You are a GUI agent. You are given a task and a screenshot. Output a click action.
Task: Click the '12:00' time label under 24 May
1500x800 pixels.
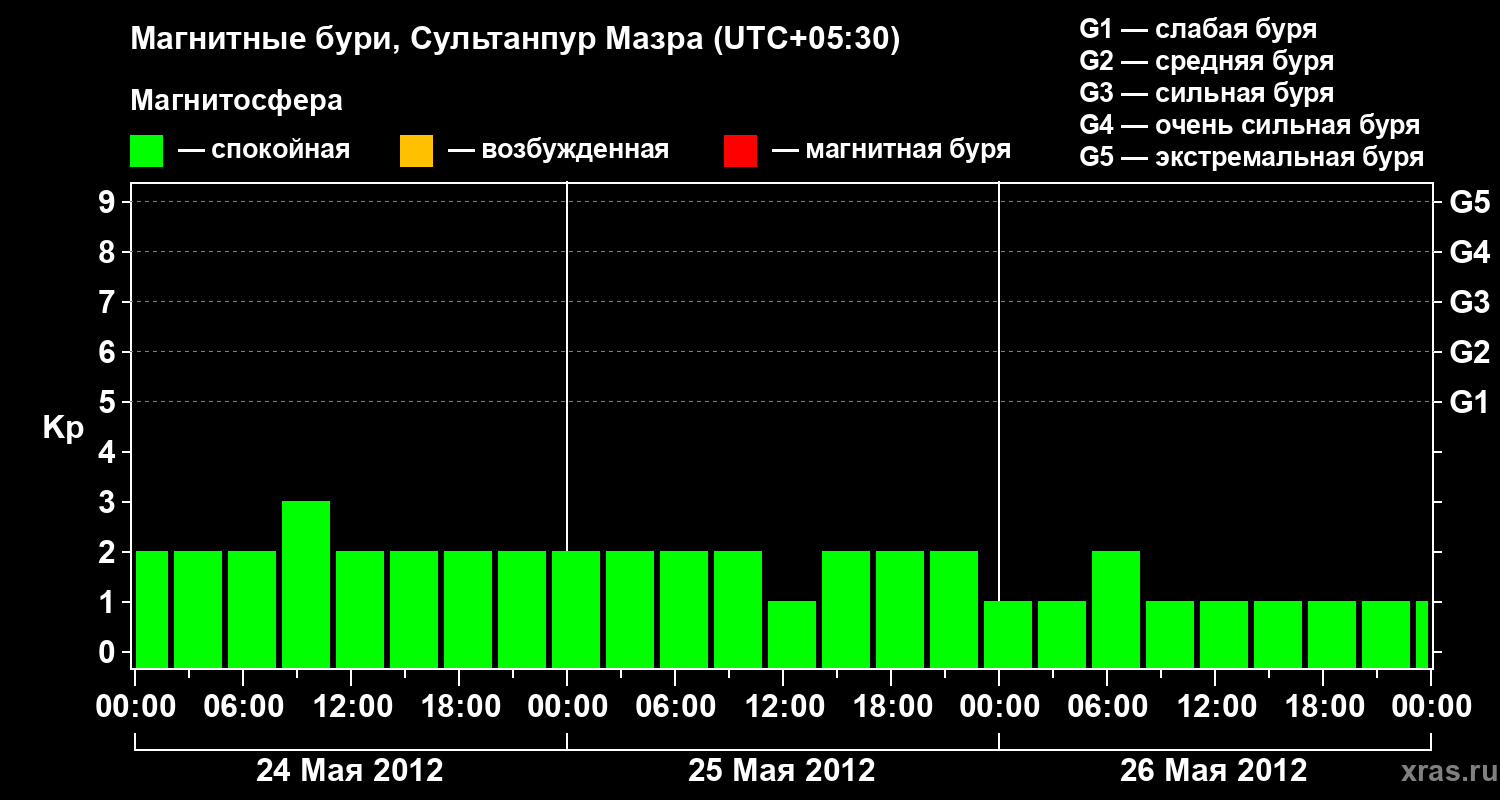351,706
